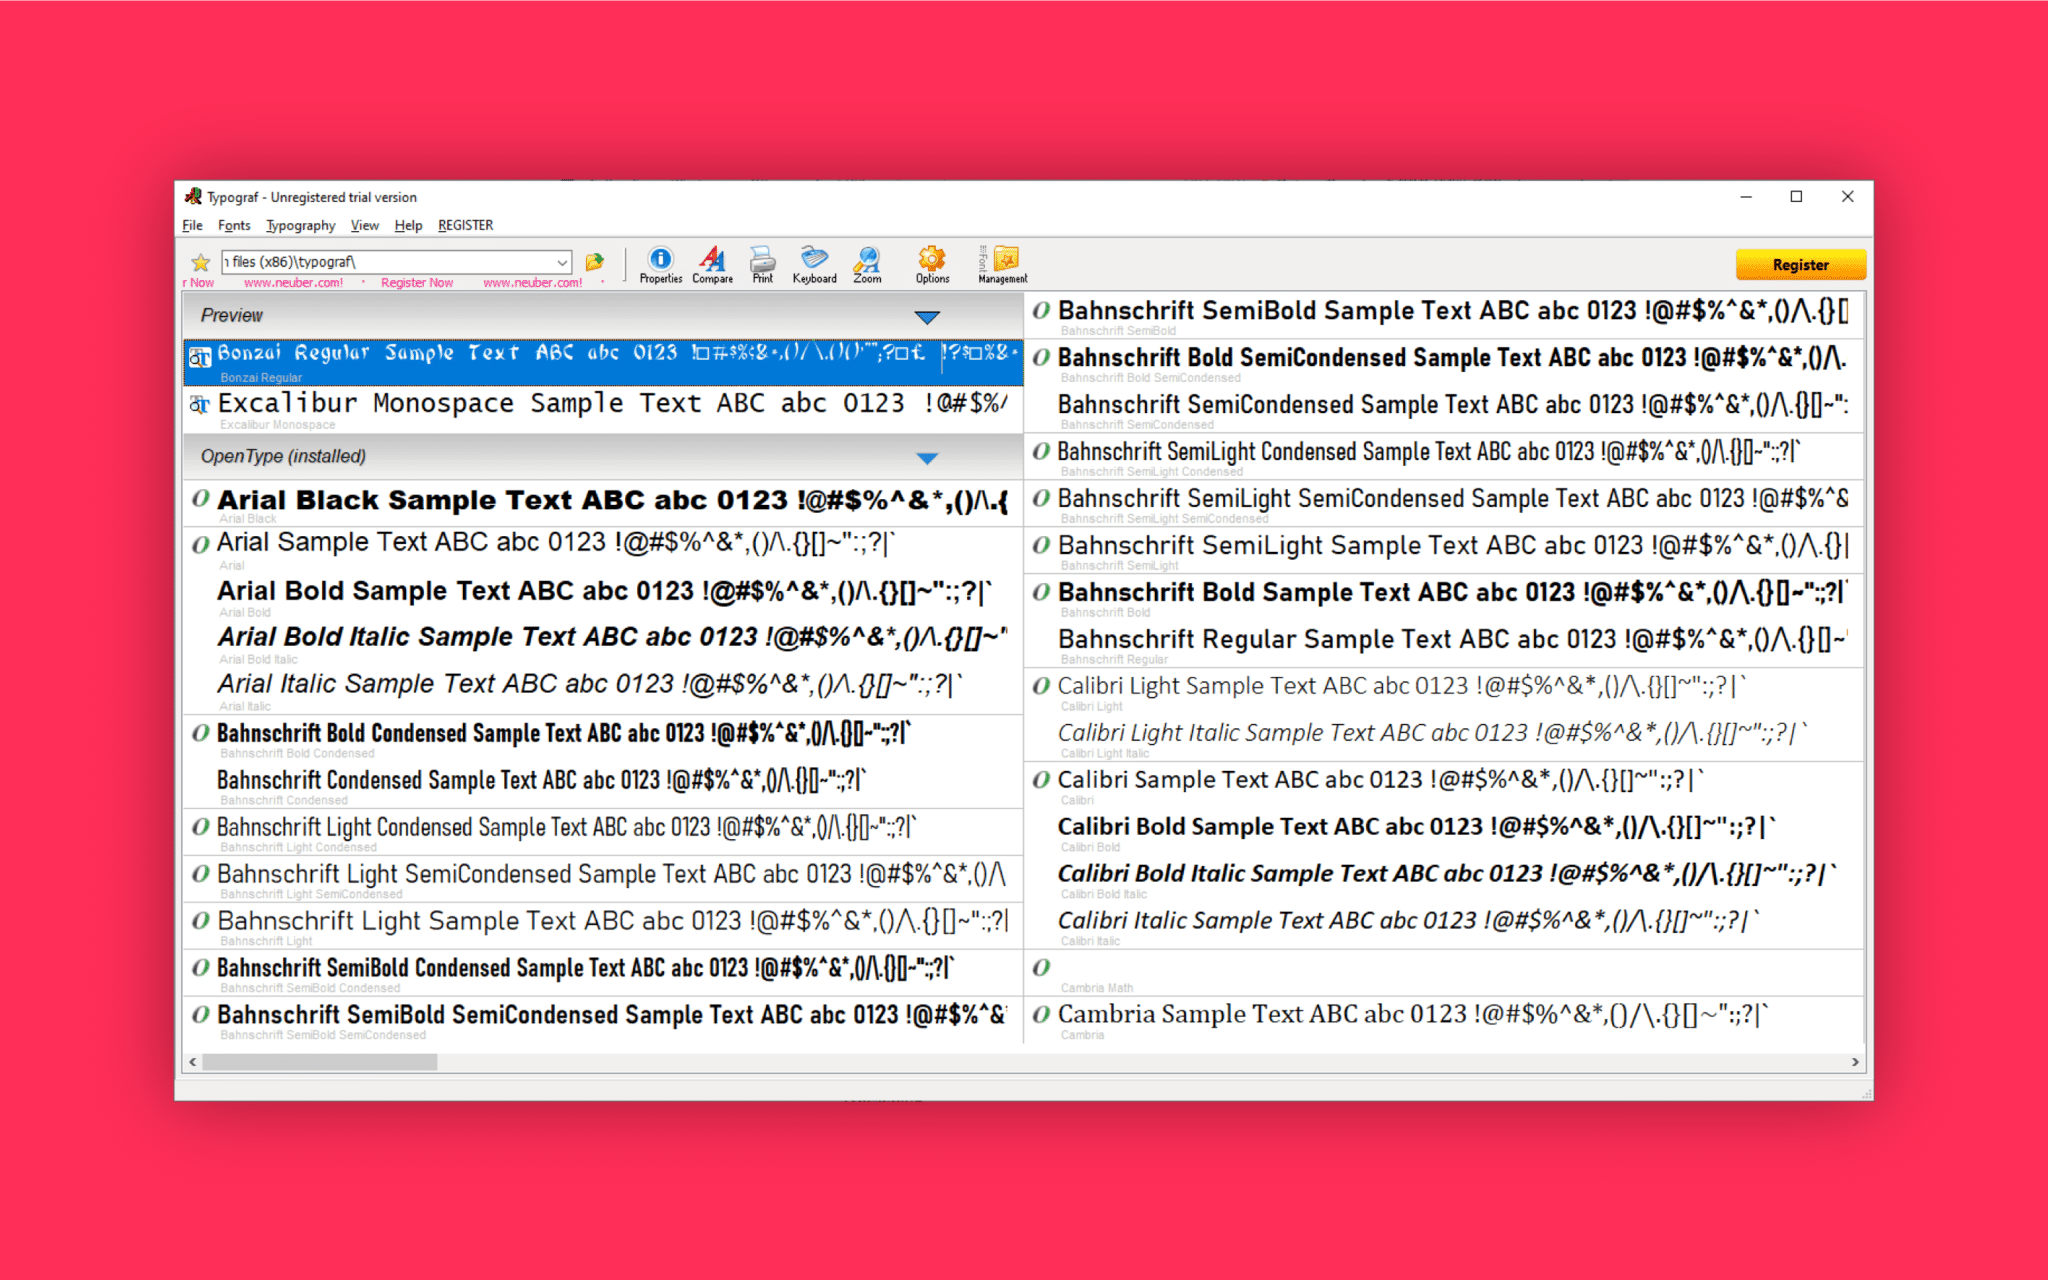
Task: Click the Preview section header label
Action: pos(231,316)
